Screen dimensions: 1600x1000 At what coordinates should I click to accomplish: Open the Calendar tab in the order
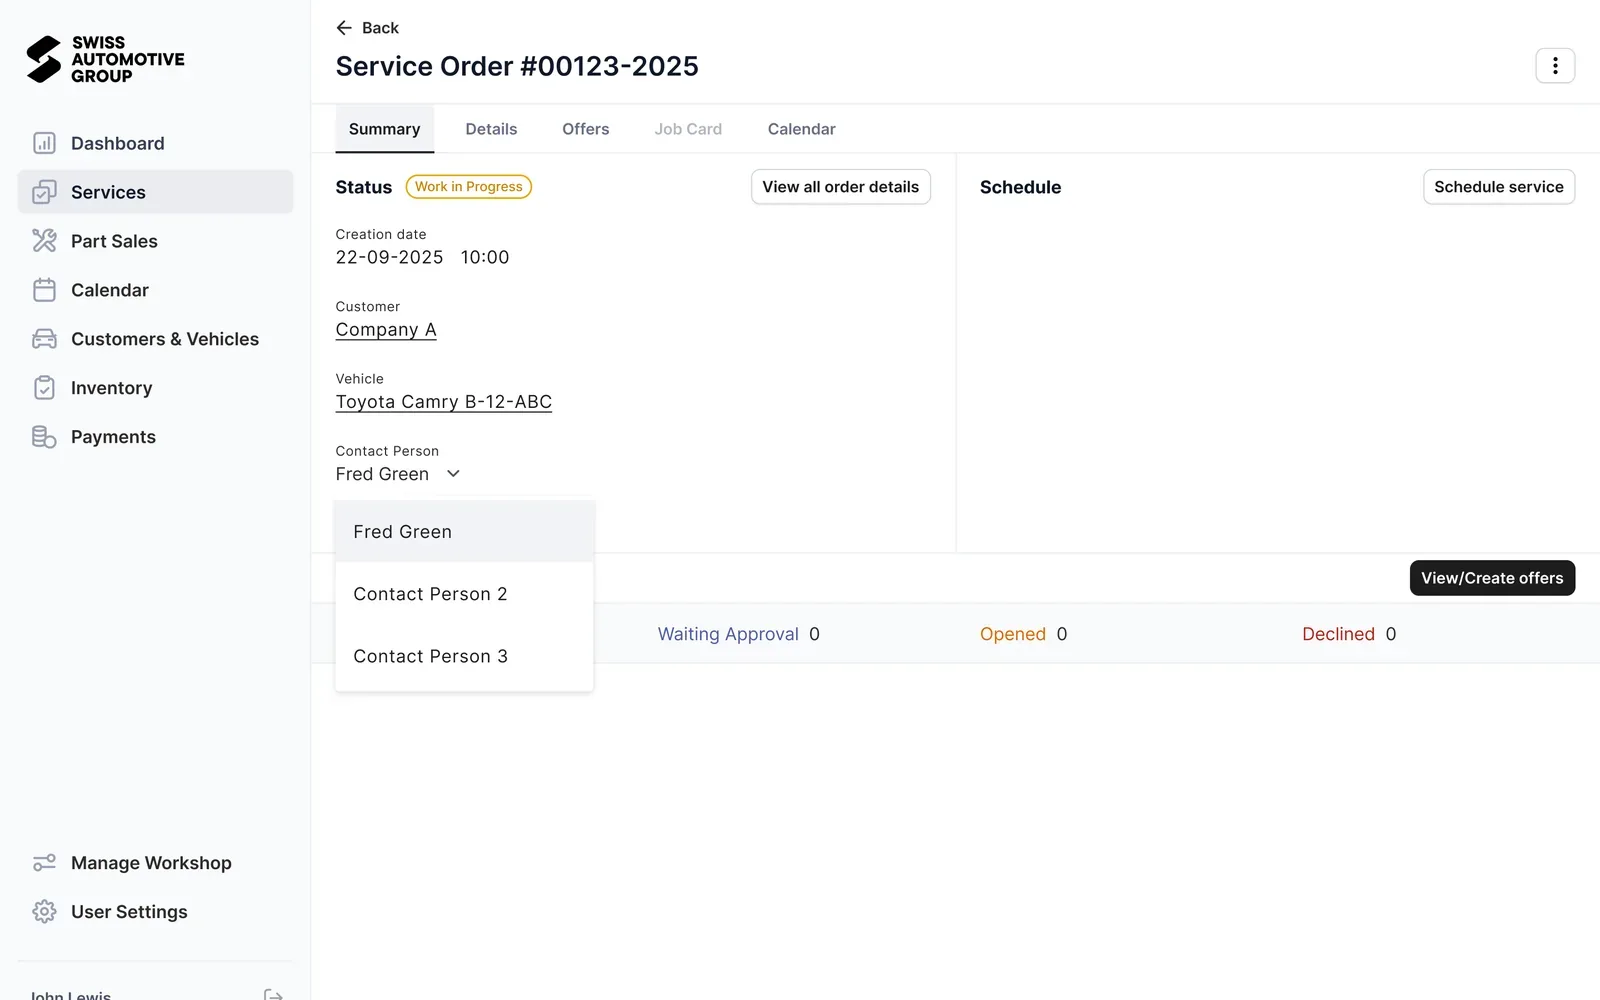(x=801, y=129)
